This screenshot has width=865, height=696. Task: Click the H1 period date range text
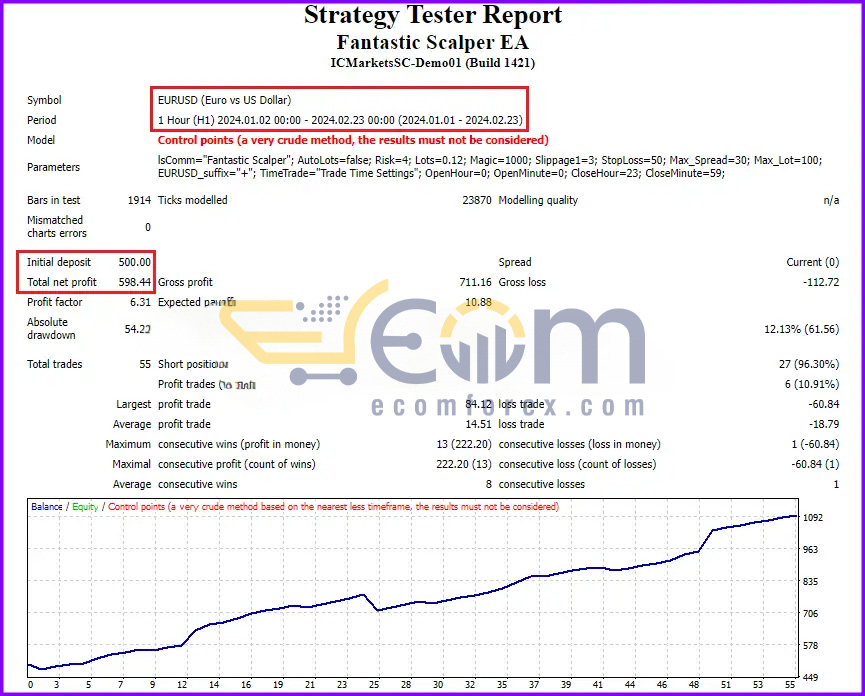[340, 120]
